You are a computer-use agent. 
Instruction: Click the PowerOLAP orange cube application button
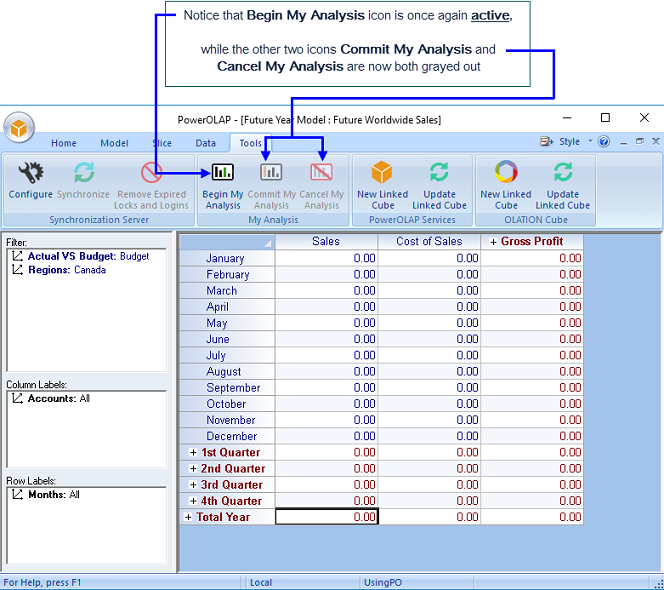[x=19, y=127]
